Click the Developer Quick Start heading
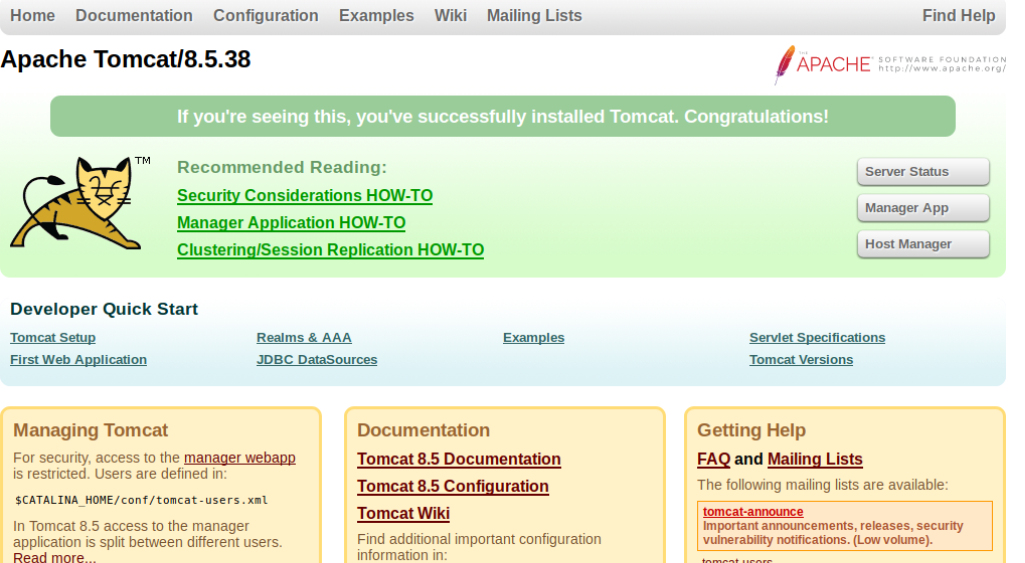 click(104, 309)
